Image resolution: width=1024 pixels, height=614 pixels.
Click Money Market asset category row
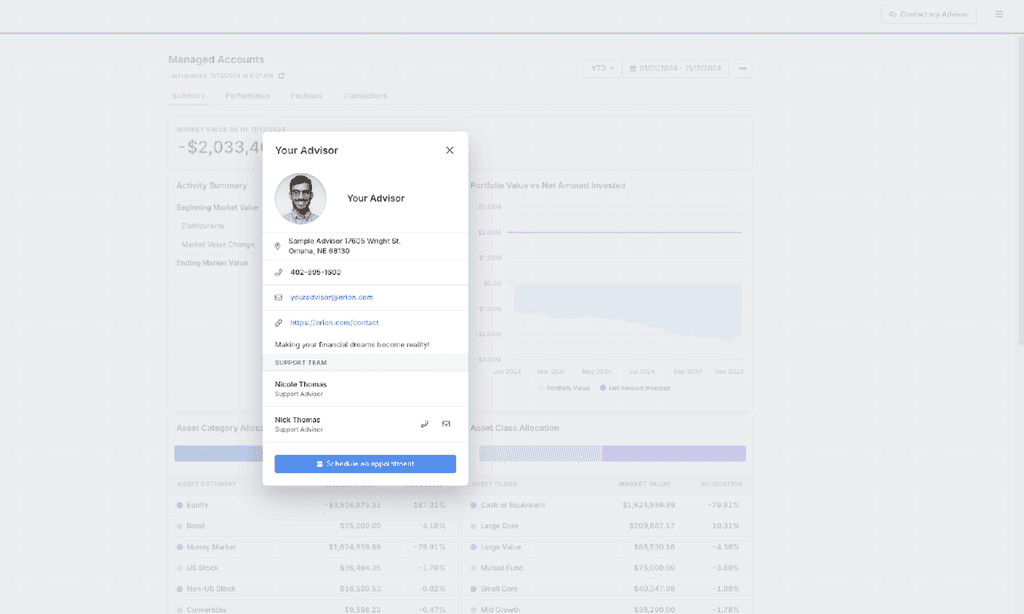click(x=313, y=547)
